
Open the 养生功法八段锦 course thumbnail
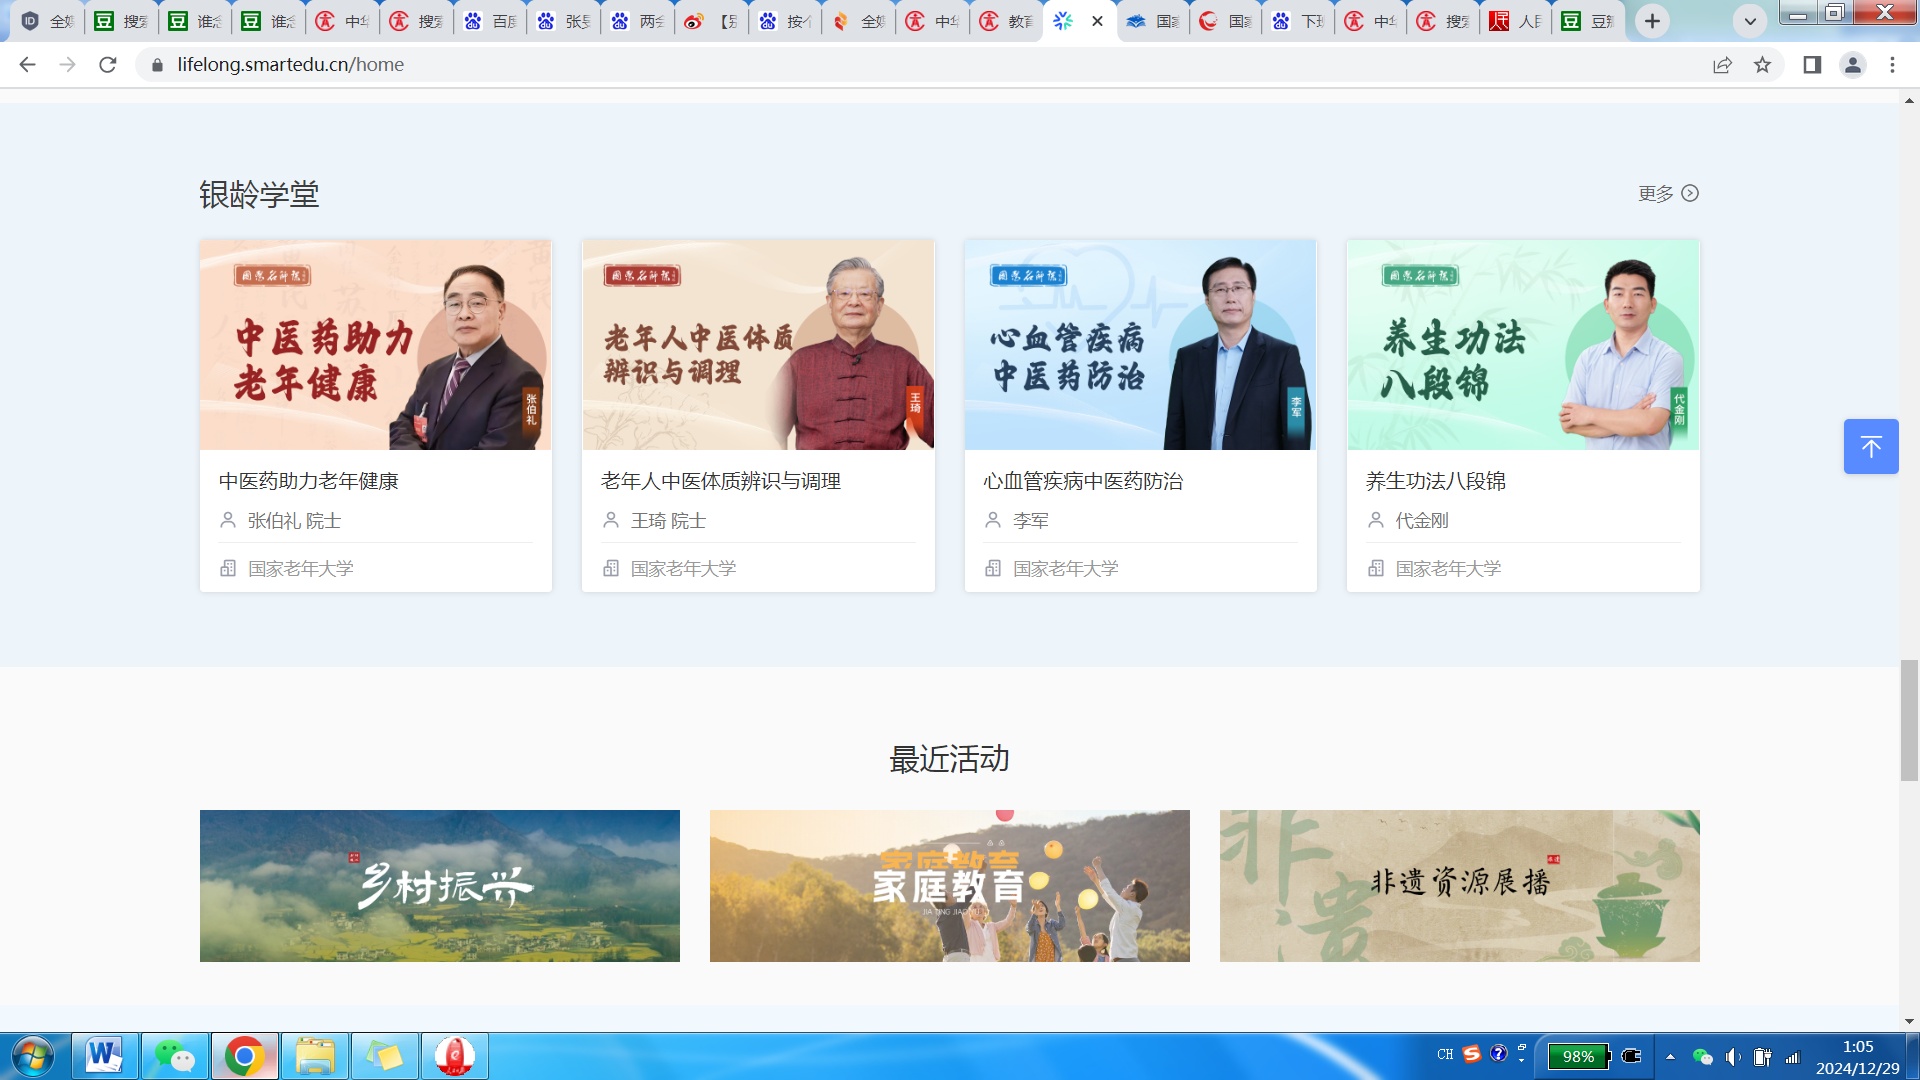pyautogui.click(x=1522, y=344)
